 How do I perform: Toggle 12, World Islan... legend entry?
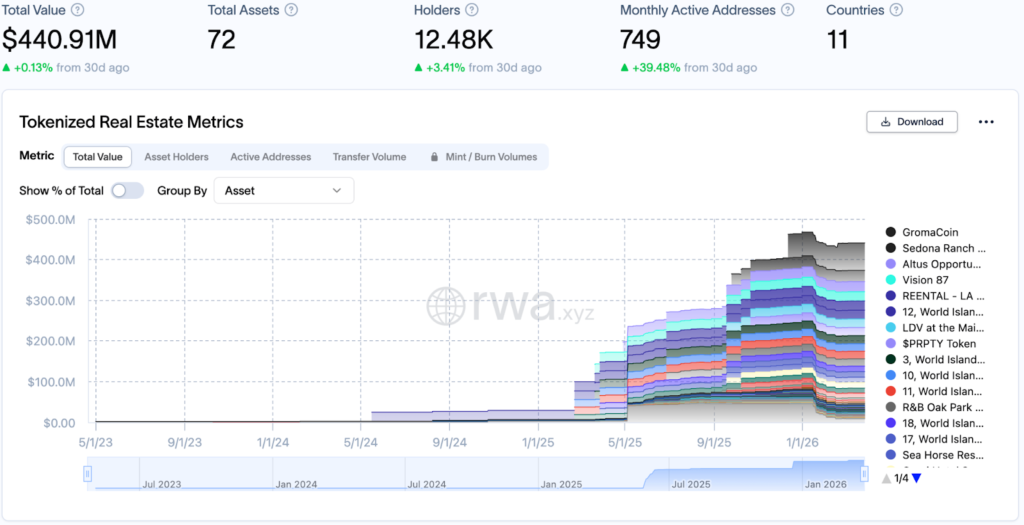[x=935, y=312]
